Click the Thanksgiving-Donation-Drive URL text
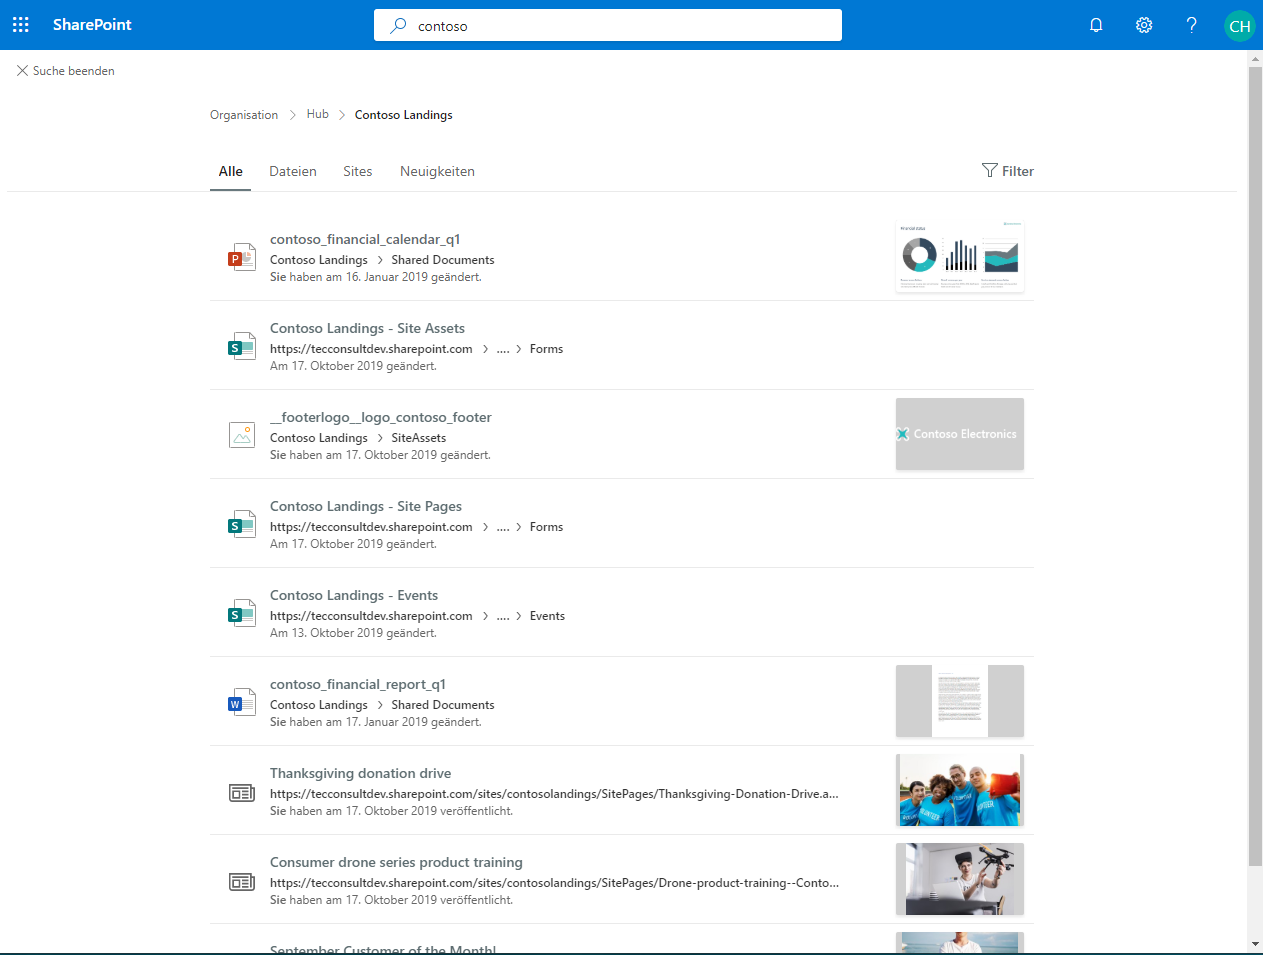 click(554, 794)
